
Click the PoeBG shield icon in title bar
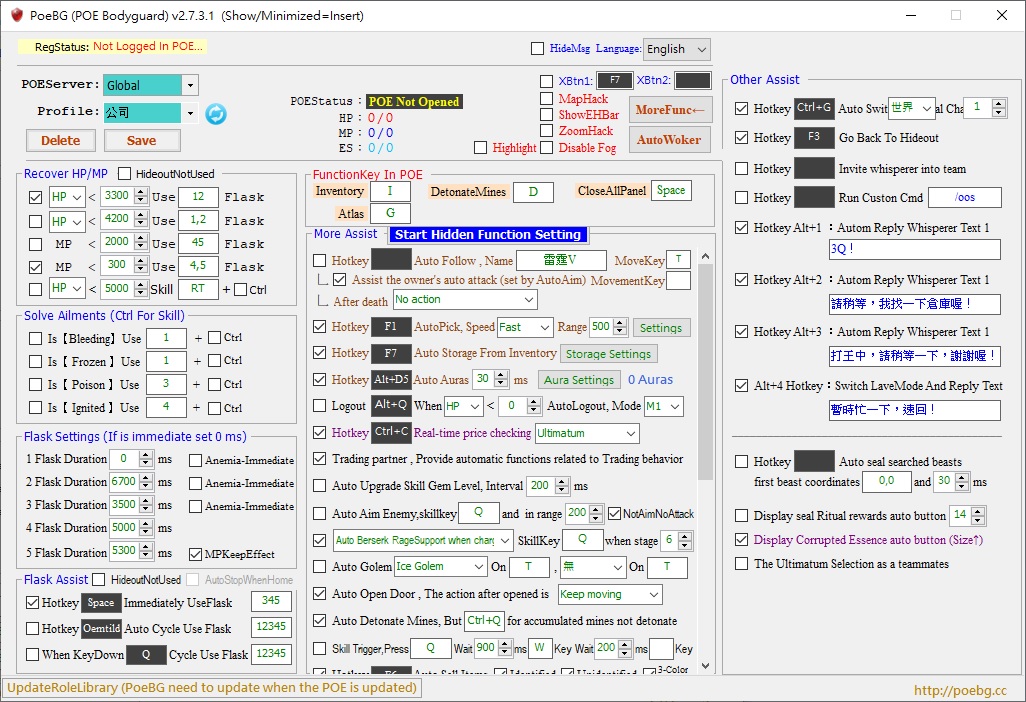(16, 15)
